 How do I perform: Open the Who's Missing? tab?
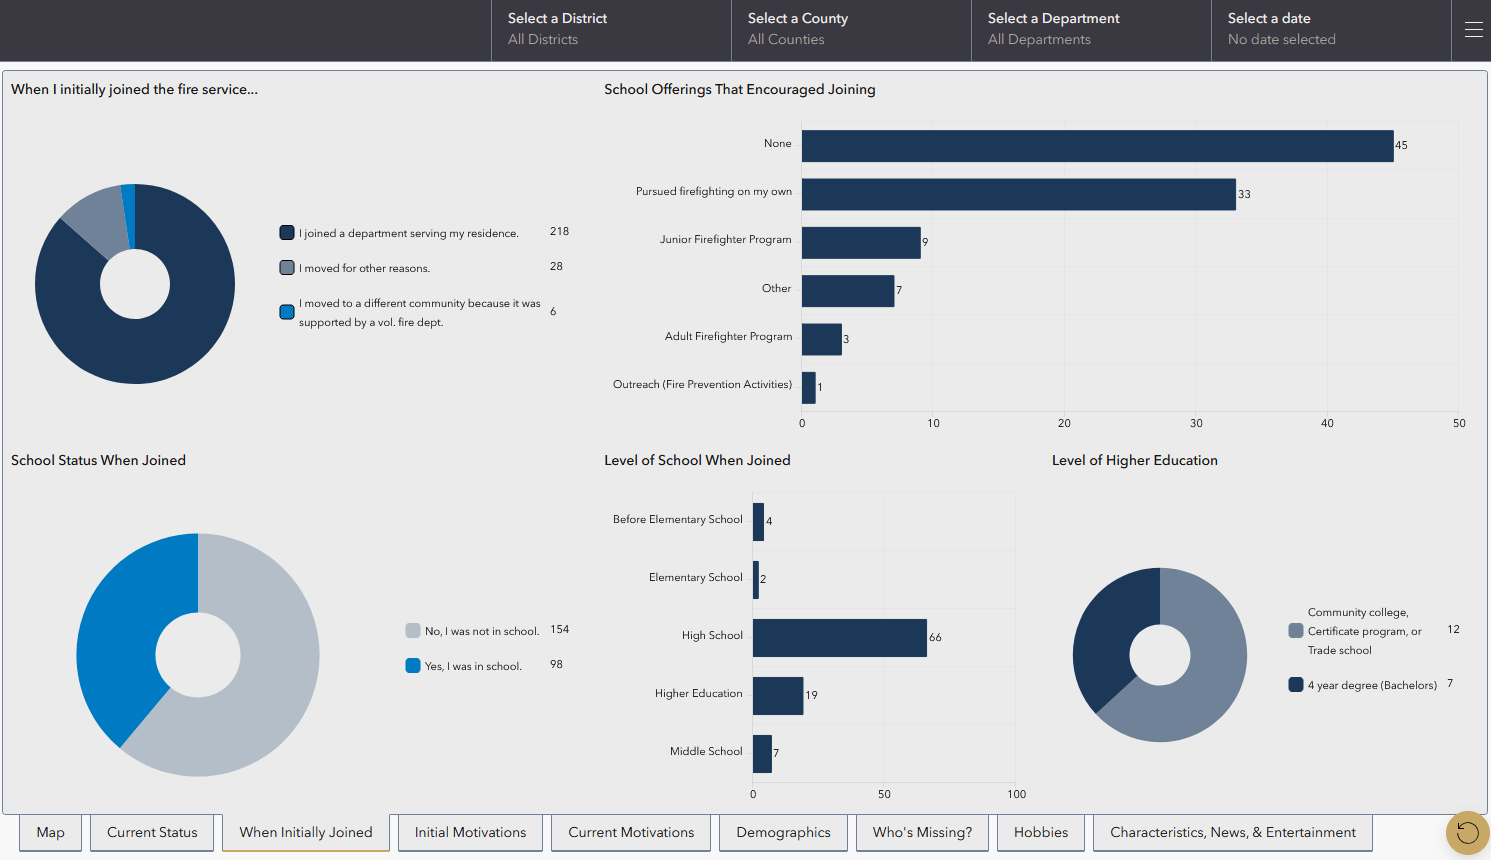922,832
